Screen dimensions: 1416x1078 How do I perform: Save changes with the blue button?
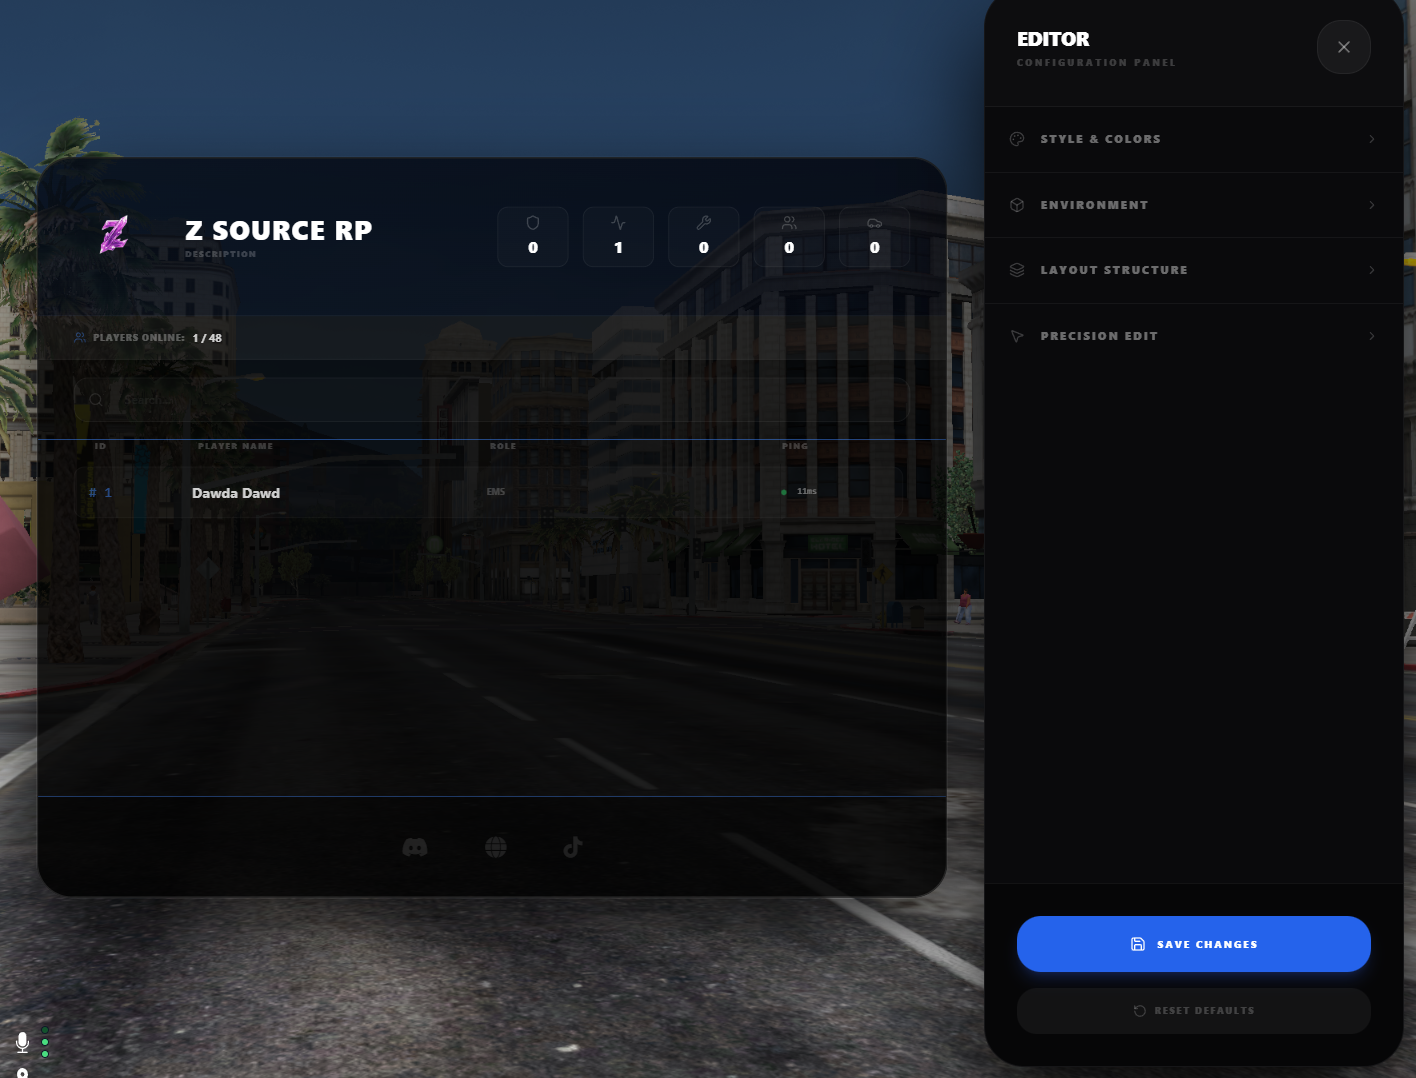coord(1194,944)
